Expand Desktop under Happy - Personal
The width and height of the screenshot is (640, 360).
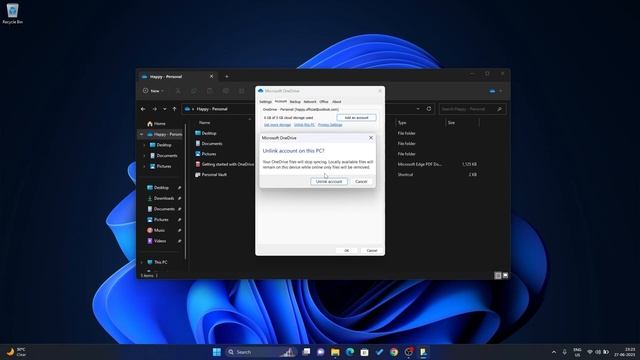[x=144, y=145]
